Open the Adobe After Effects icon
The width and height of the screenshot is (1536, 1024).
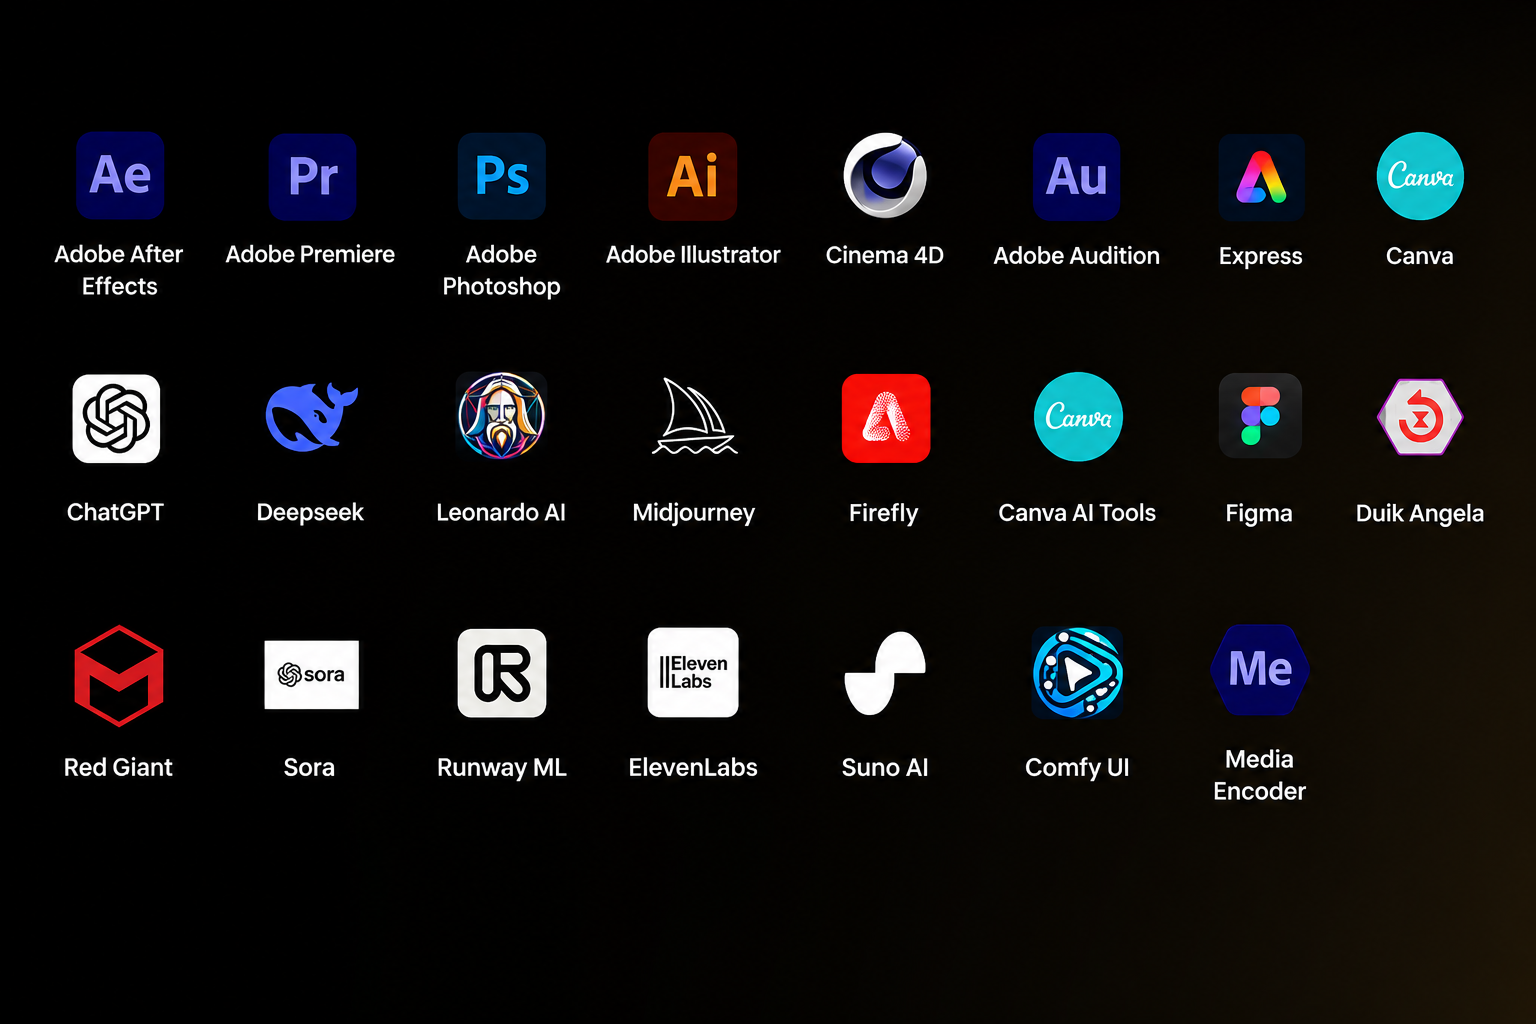(x=120, y=175)
